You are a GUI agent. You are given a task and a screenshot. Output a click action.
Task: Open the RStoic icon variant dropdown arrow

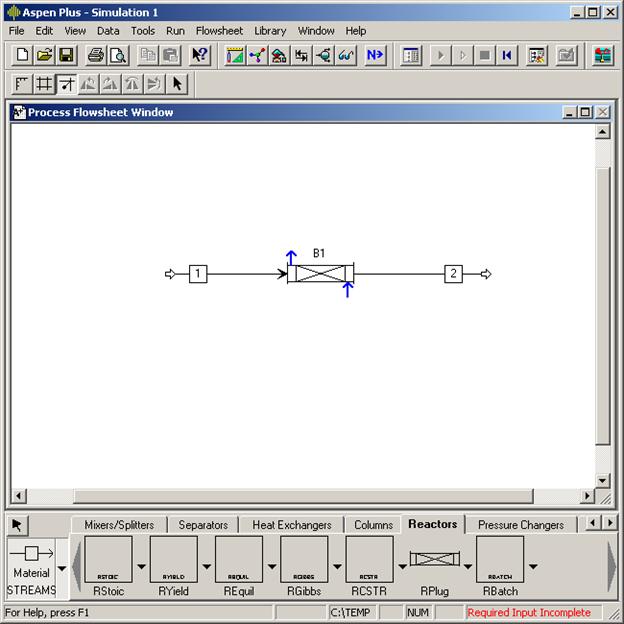coord(141,567)
